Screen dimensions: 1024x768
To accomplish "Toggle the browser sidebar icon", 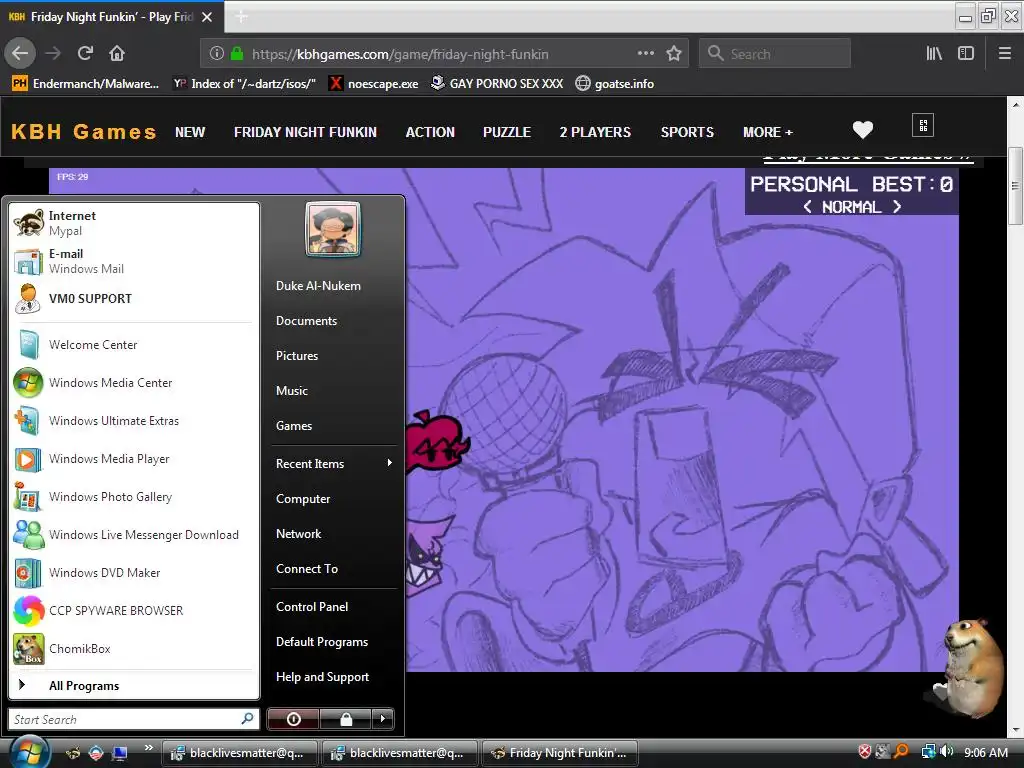I will tap(966, 54).
